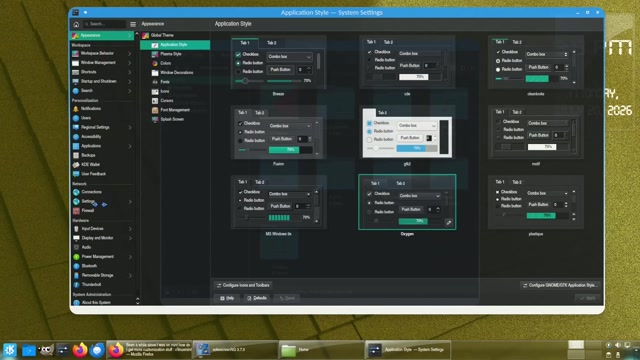This screenshot has width=640, height=360.
Task: Open Accessibility settings
Action: click(x=102, y=137)
